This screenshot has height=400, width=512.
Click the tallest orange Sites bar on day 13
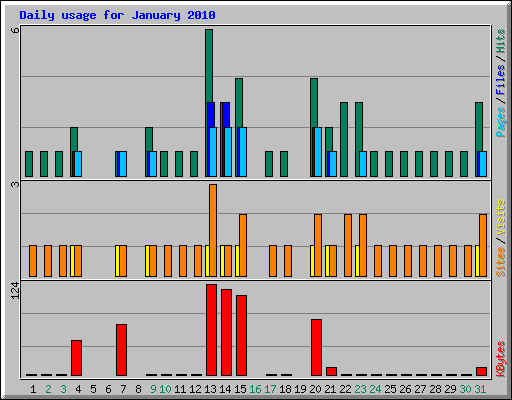213,230
